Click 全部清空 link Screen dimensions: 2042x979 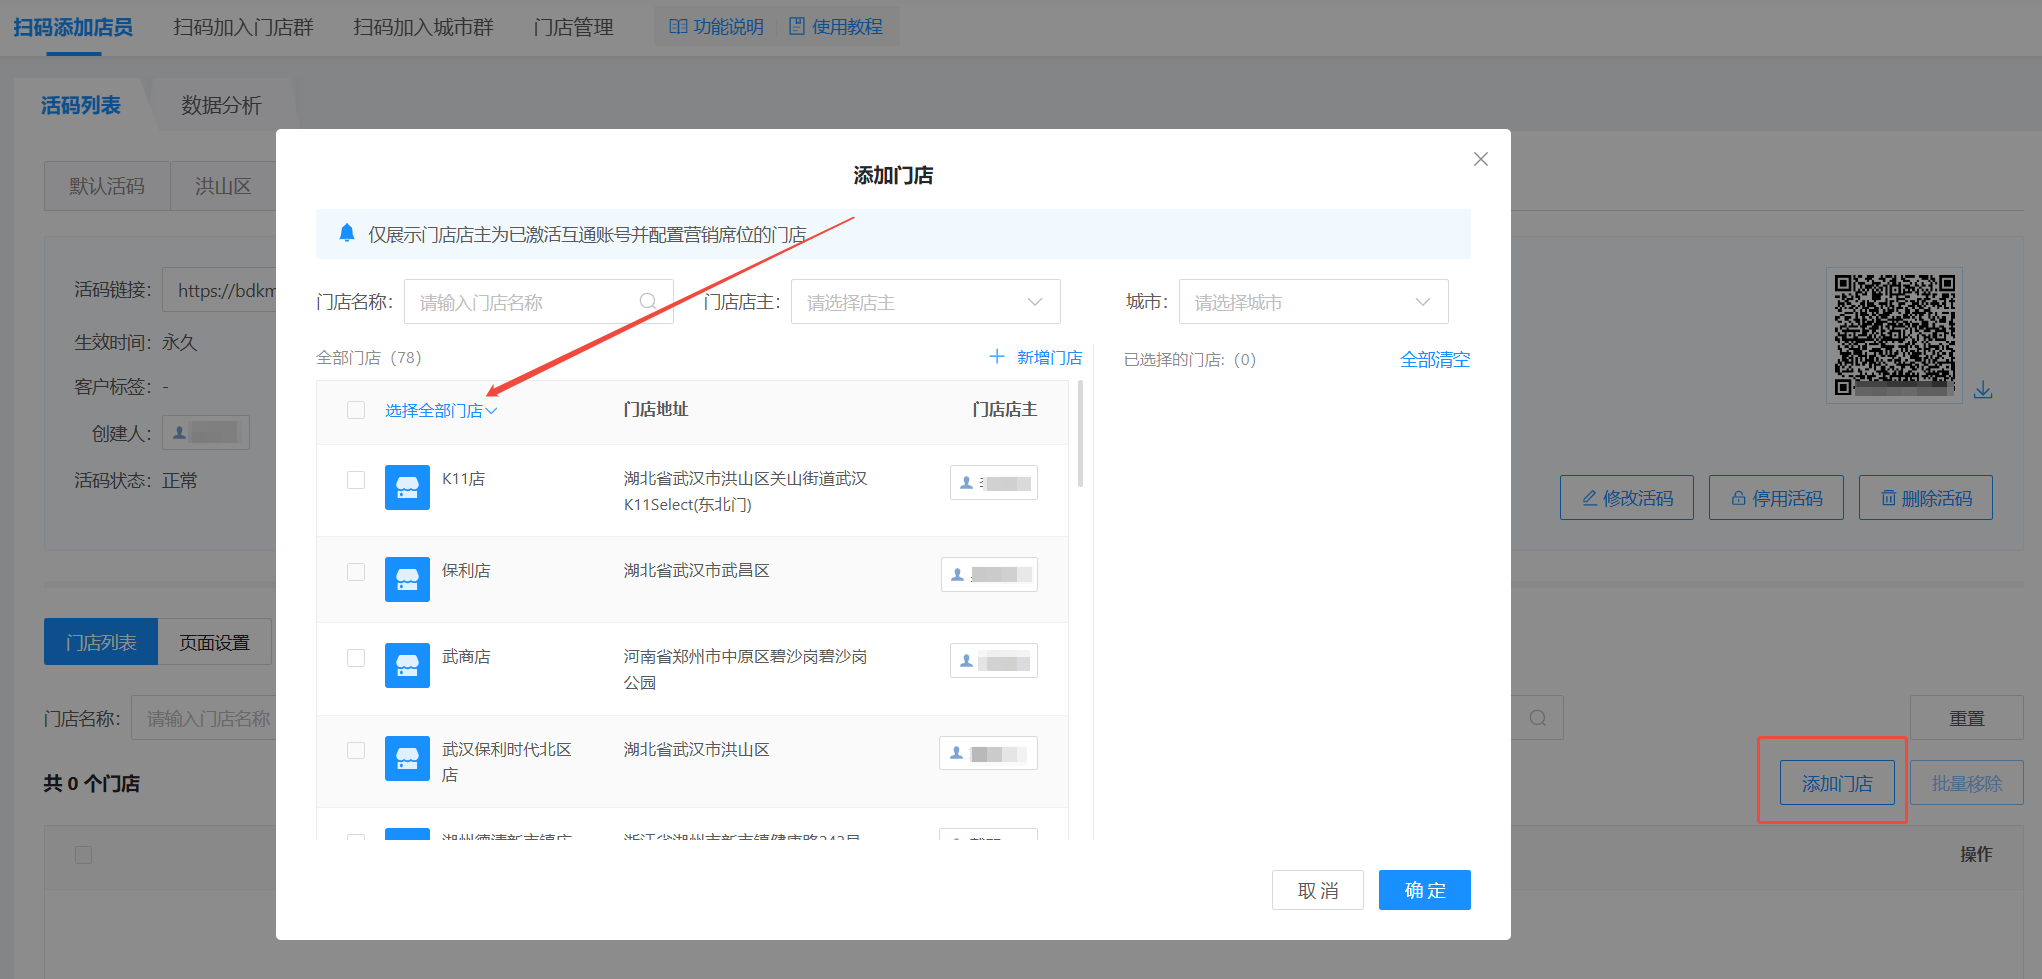point(1435,359)
